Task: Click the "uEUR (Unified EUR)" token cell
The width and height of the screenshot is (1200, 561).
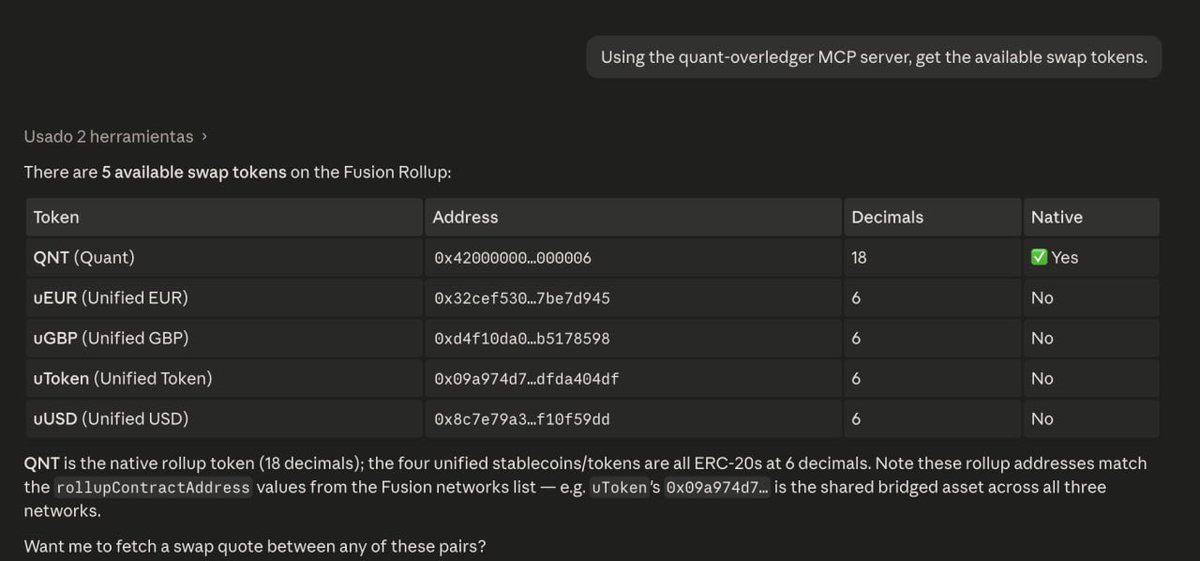Action: [224, 298]
